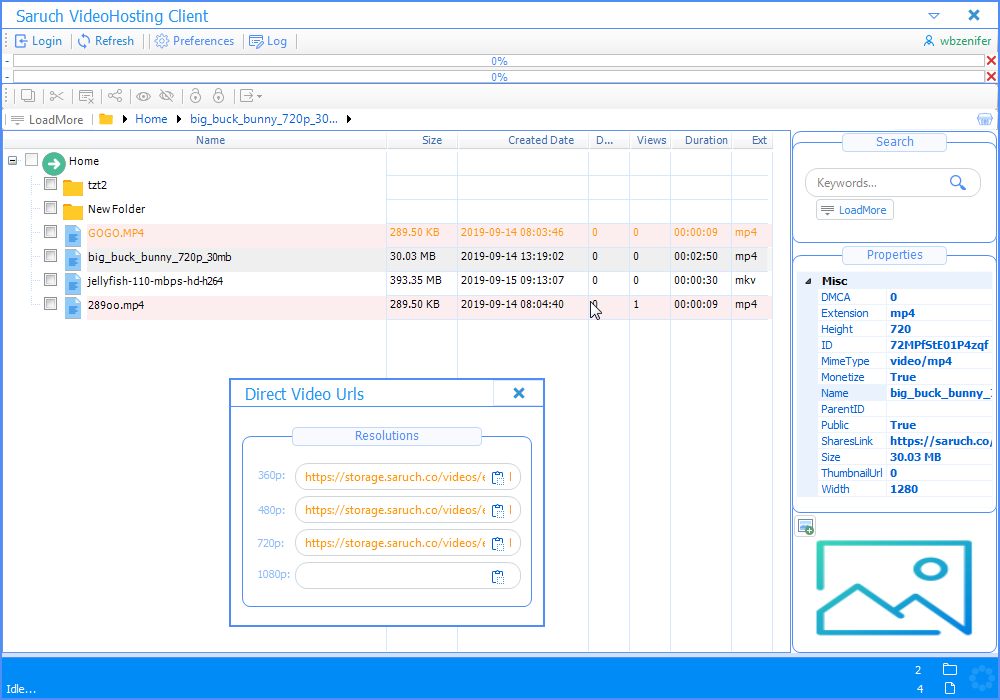Viewport: 1000px width, 700px height.
Task: Expand arrow before Home breadcrumb
Action: 124,119
